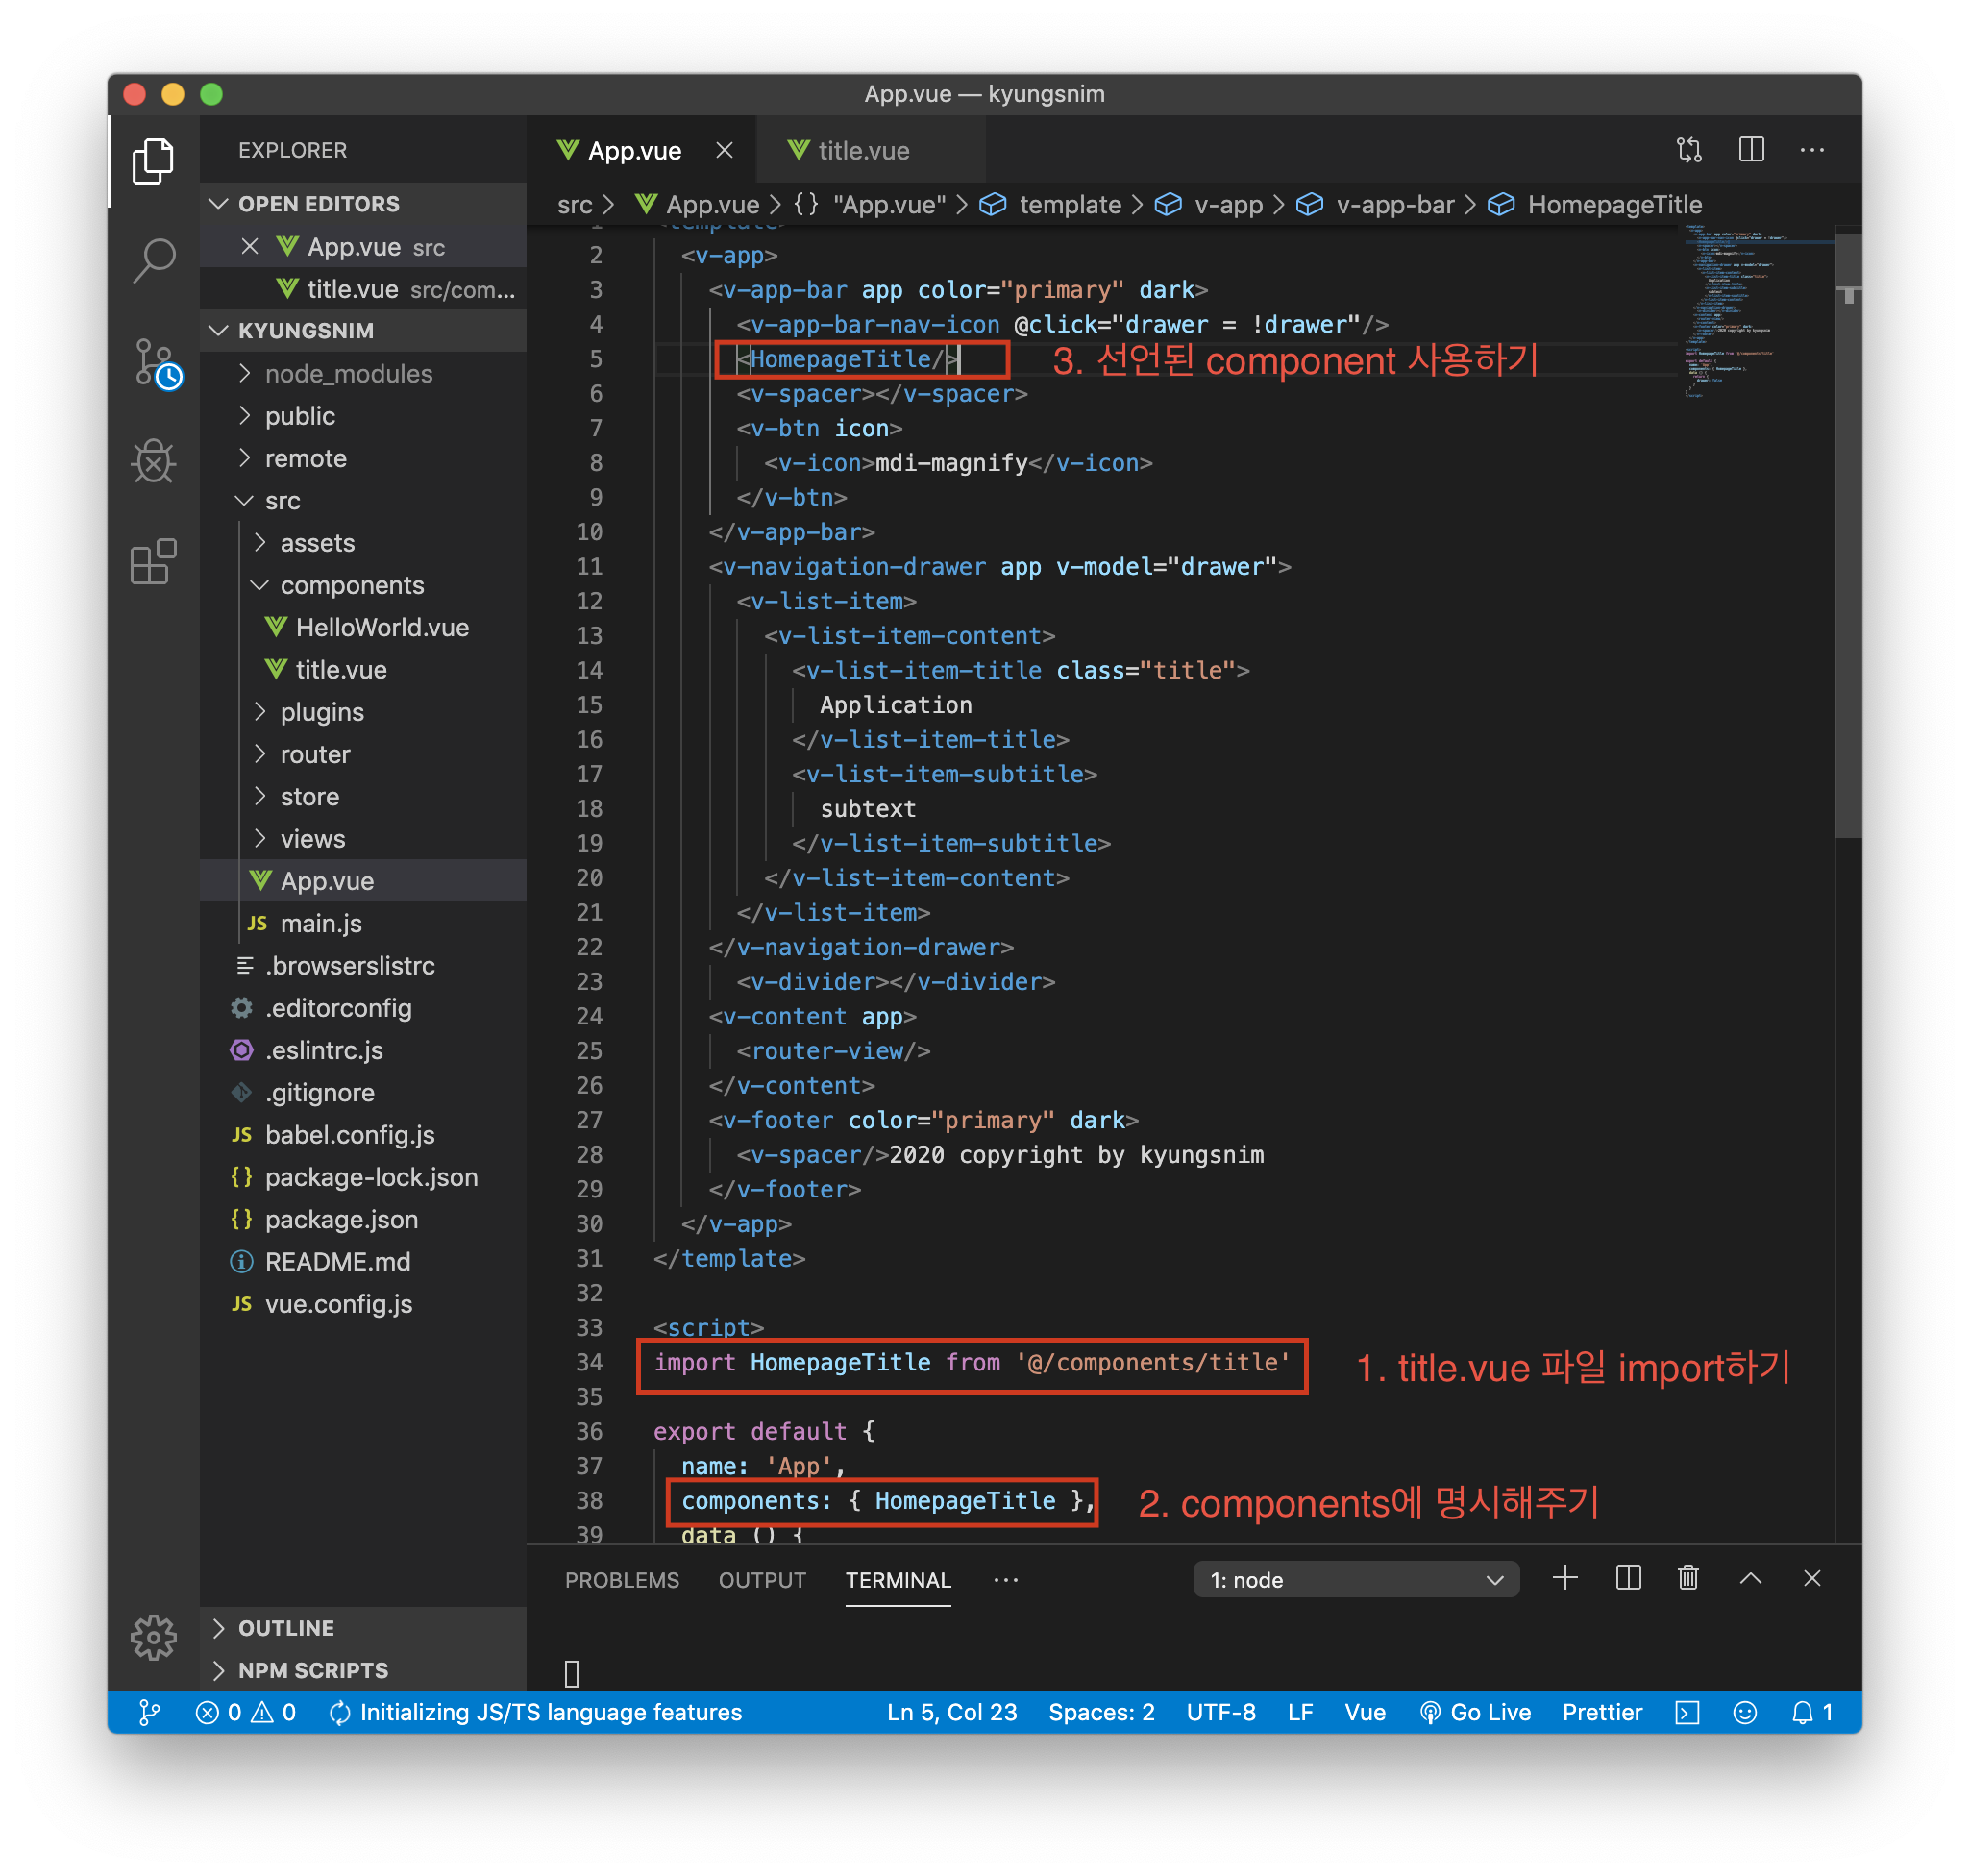1970x1876 pixels.
Task: Expand the OUTLINE section
Action: coord(286,1628)
